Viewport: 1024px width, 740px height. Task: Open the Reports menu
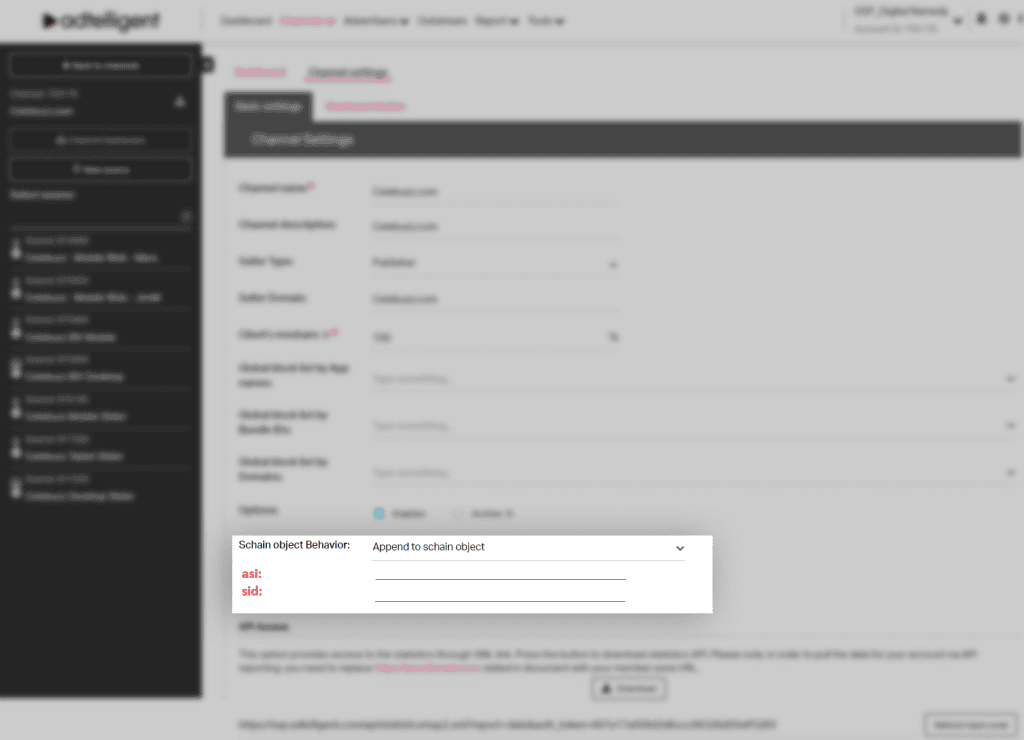(496, 21)
